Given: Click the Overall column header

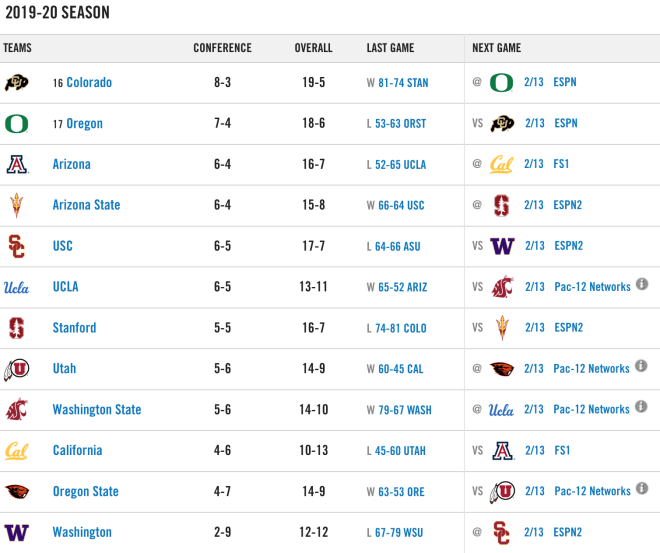Looking at the screenshot, I should (x=313, y=48).
